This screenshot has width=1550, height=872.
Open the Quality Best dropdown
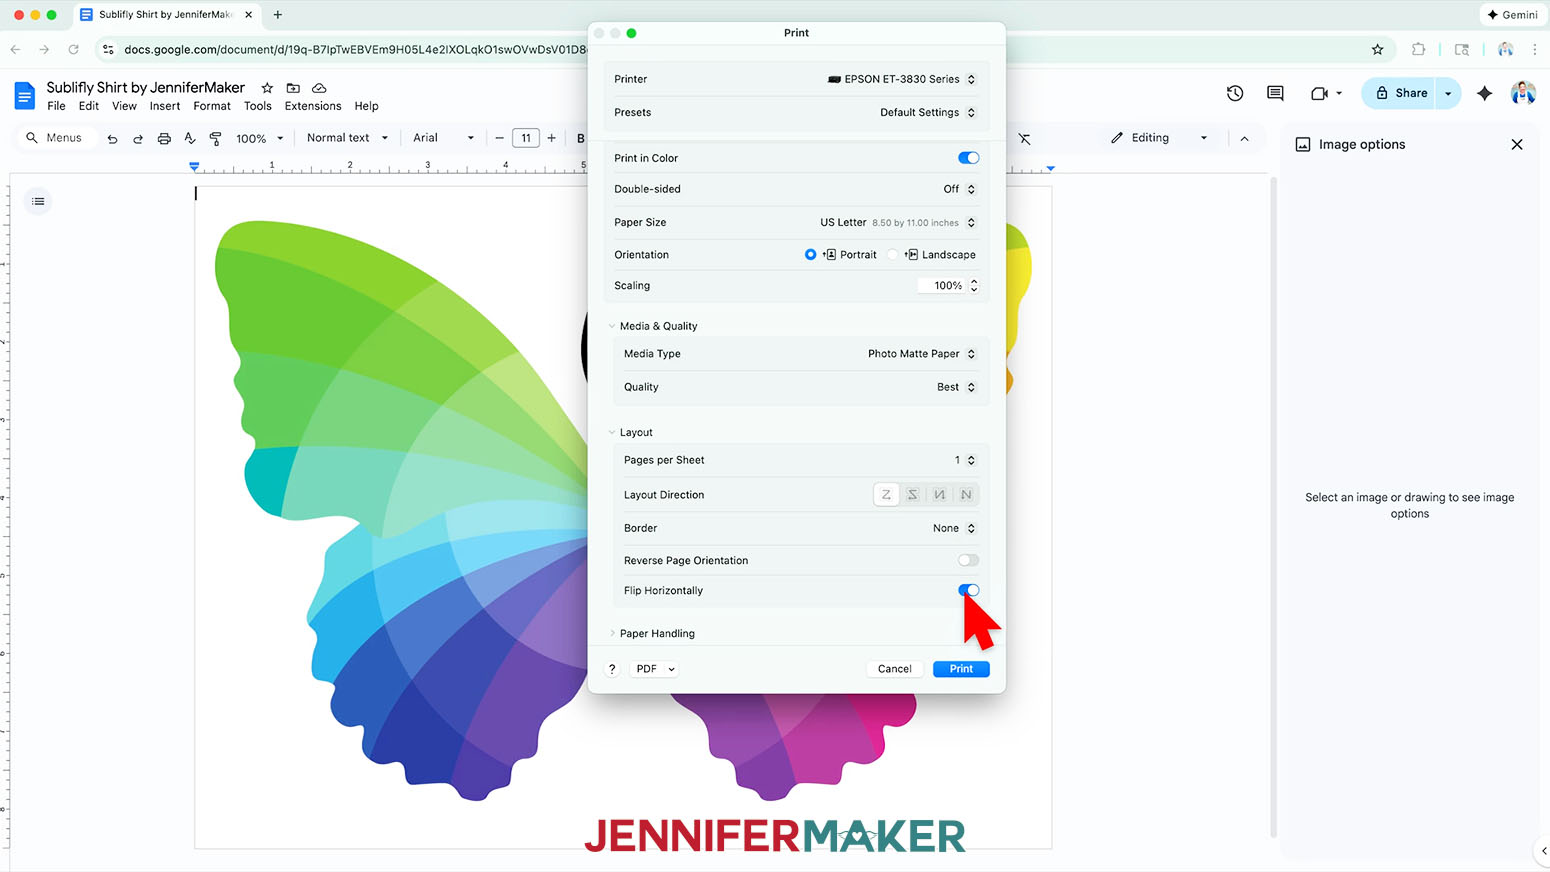(x=956, y=387)
